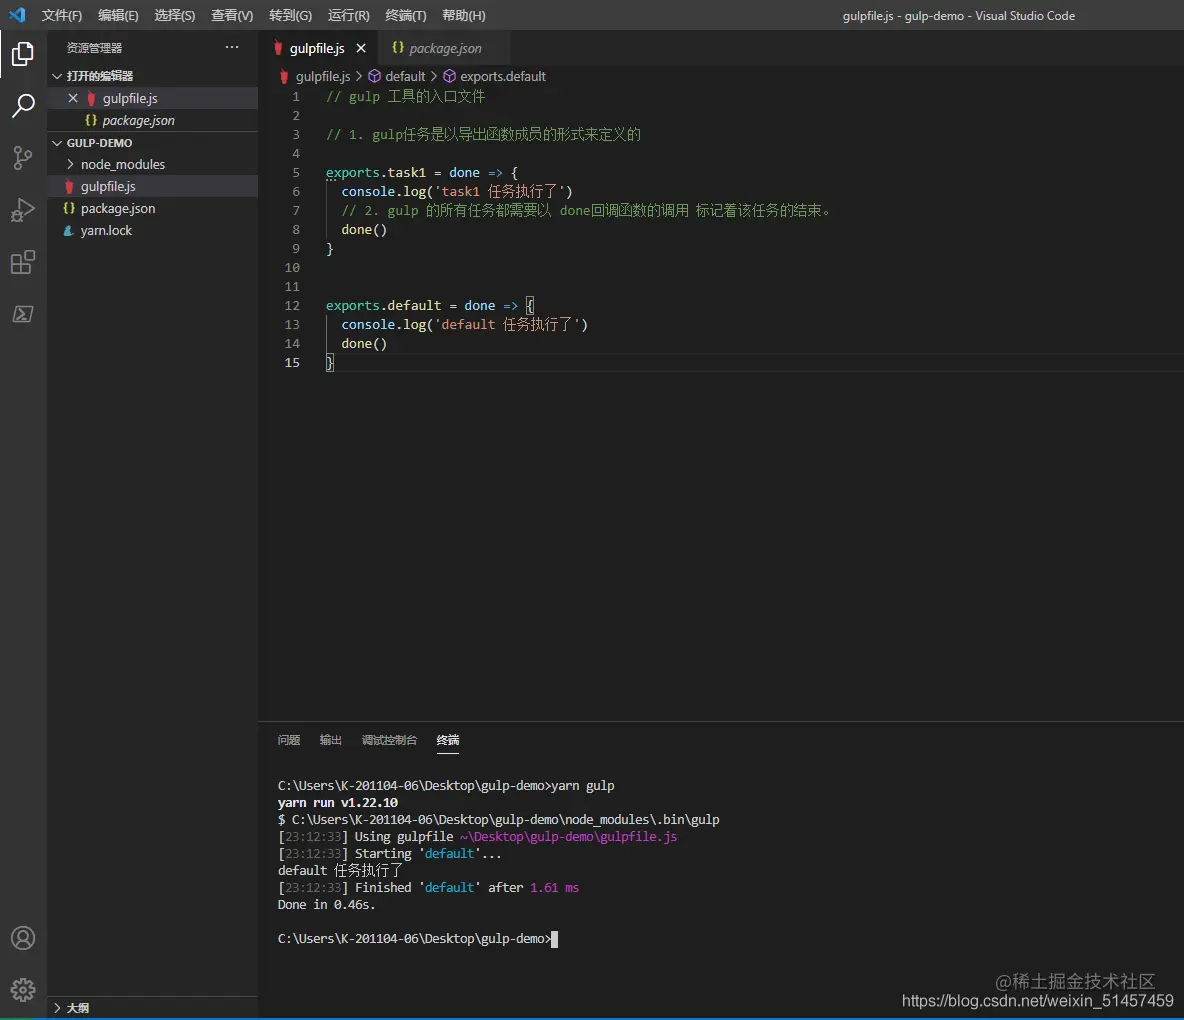Image resolution: width=1184 pixels, height=1020 pixels.
Task: Click 'yarn run v1.22.10' terminal line
Action: click(x=338, y=803)
